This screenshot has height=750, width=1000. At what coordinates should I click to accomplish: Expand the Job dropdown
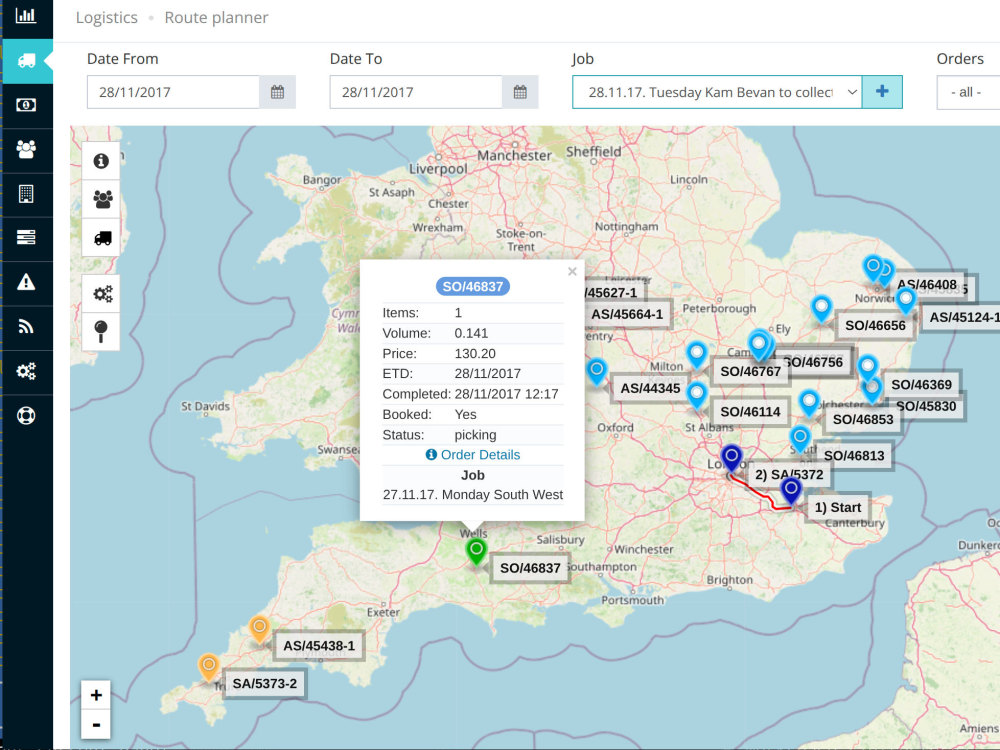coord(717,92)
